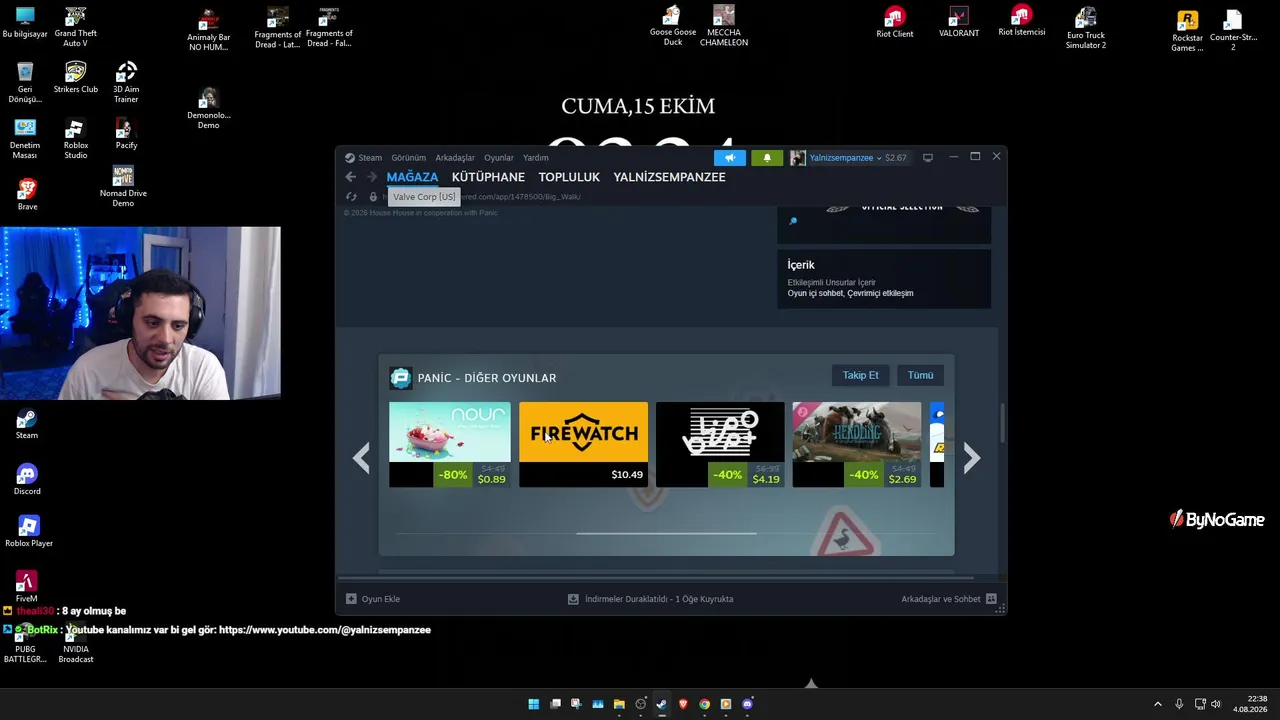The image size is (1280, 720).
Task: Open the YALNIZSEMPANZEE profile tab
Action: click(669, 177)
